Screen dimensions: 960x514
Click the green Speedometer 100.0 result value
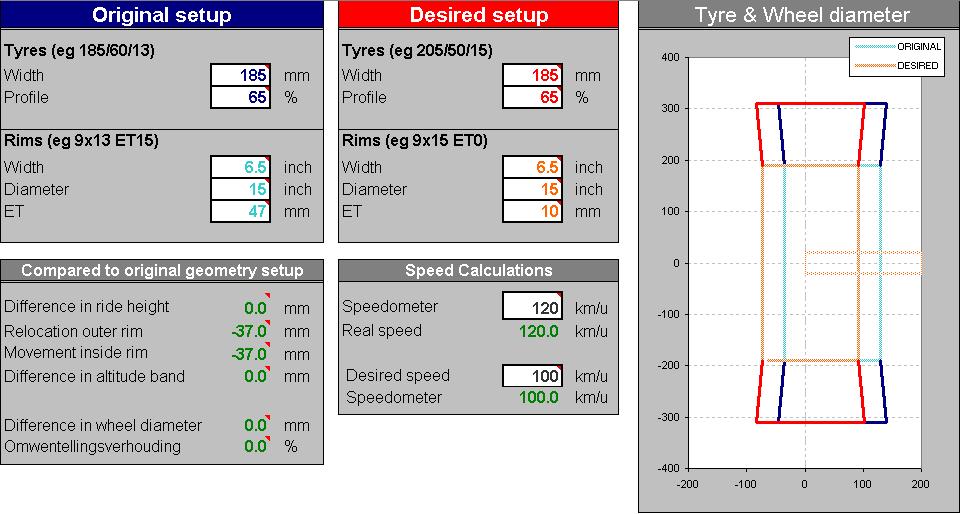click(539, 397)
